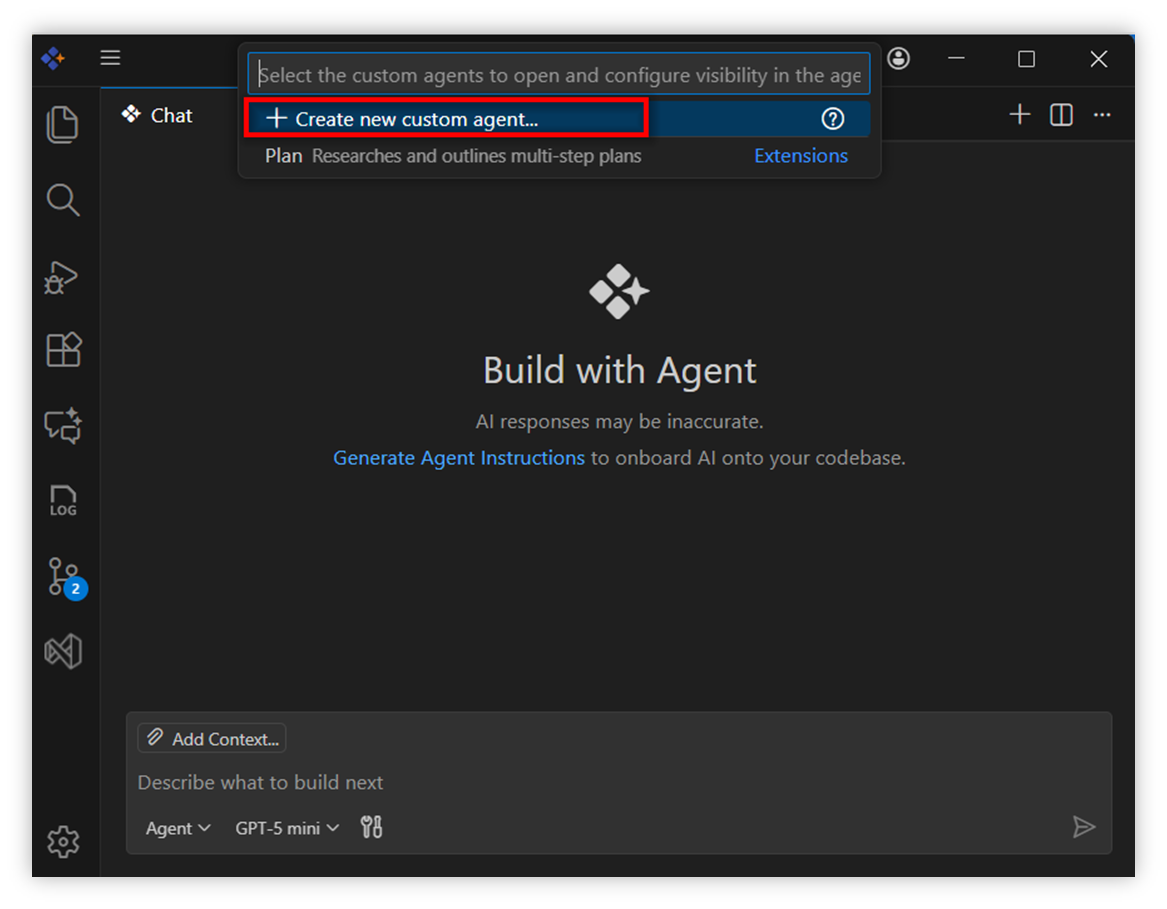Open the Extensions sidebar icon

tap(63, 349)
